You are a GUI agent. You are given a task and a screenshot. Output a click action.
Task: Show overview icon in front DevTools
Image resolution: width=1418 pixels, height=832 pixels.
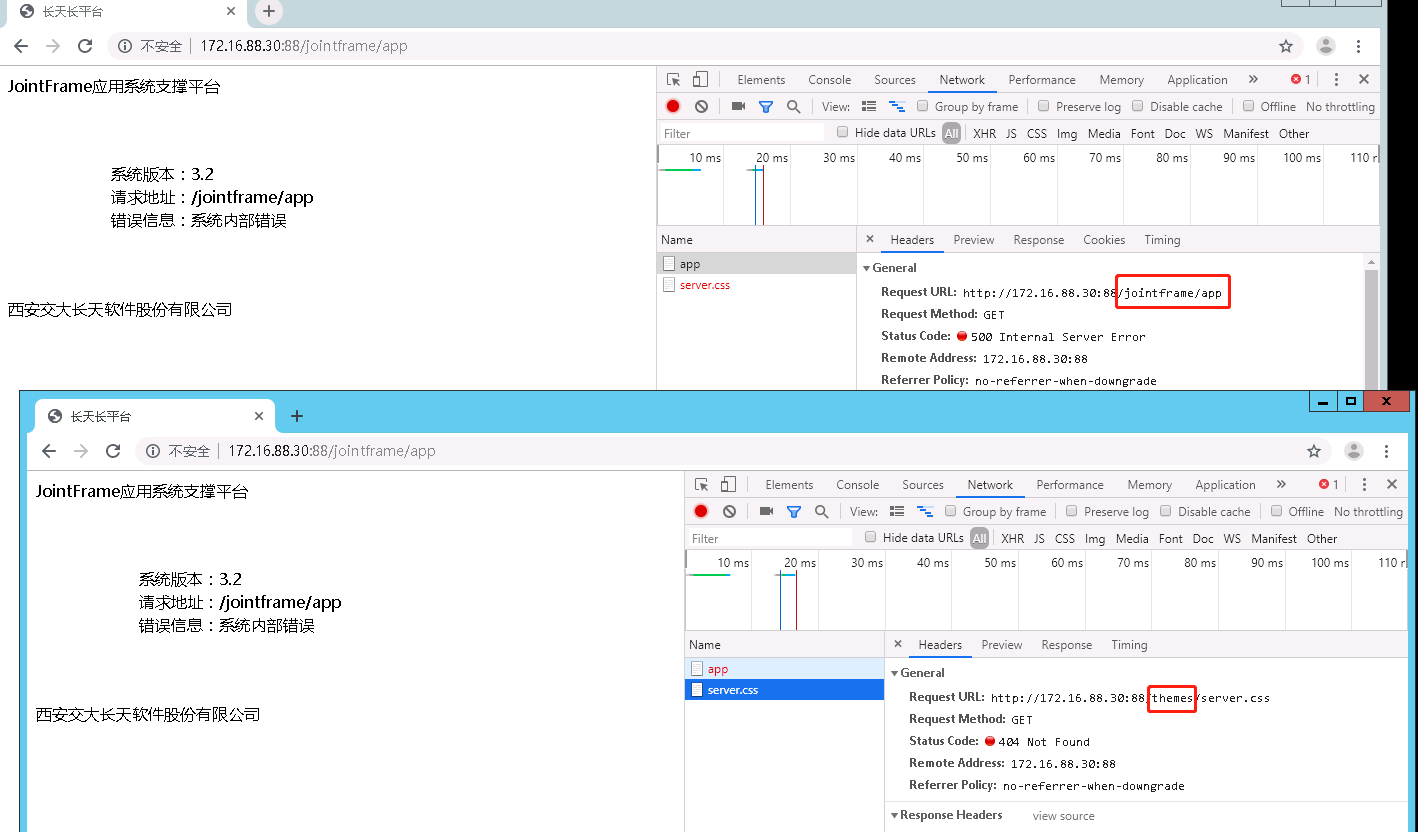[x=925, y=511]
